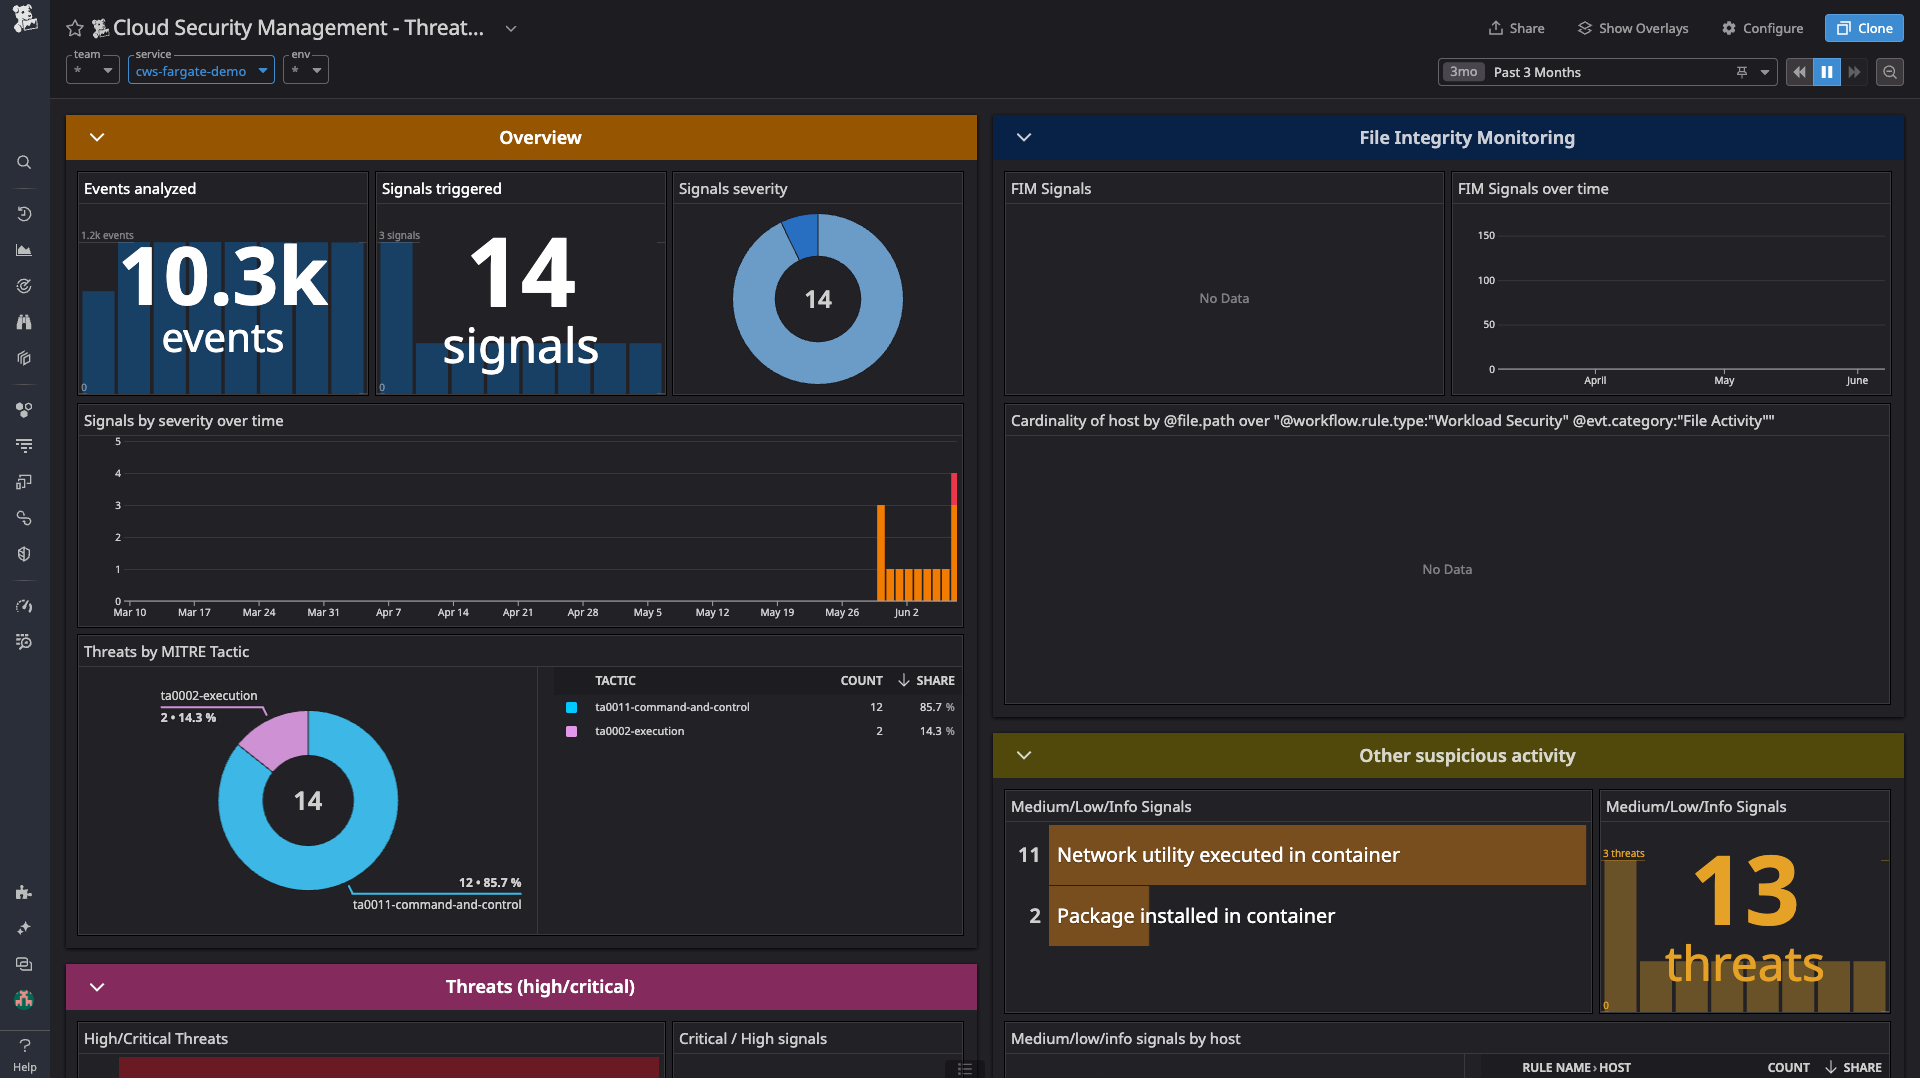
Task: Click the Clone button
Action: pos(1863,28)
